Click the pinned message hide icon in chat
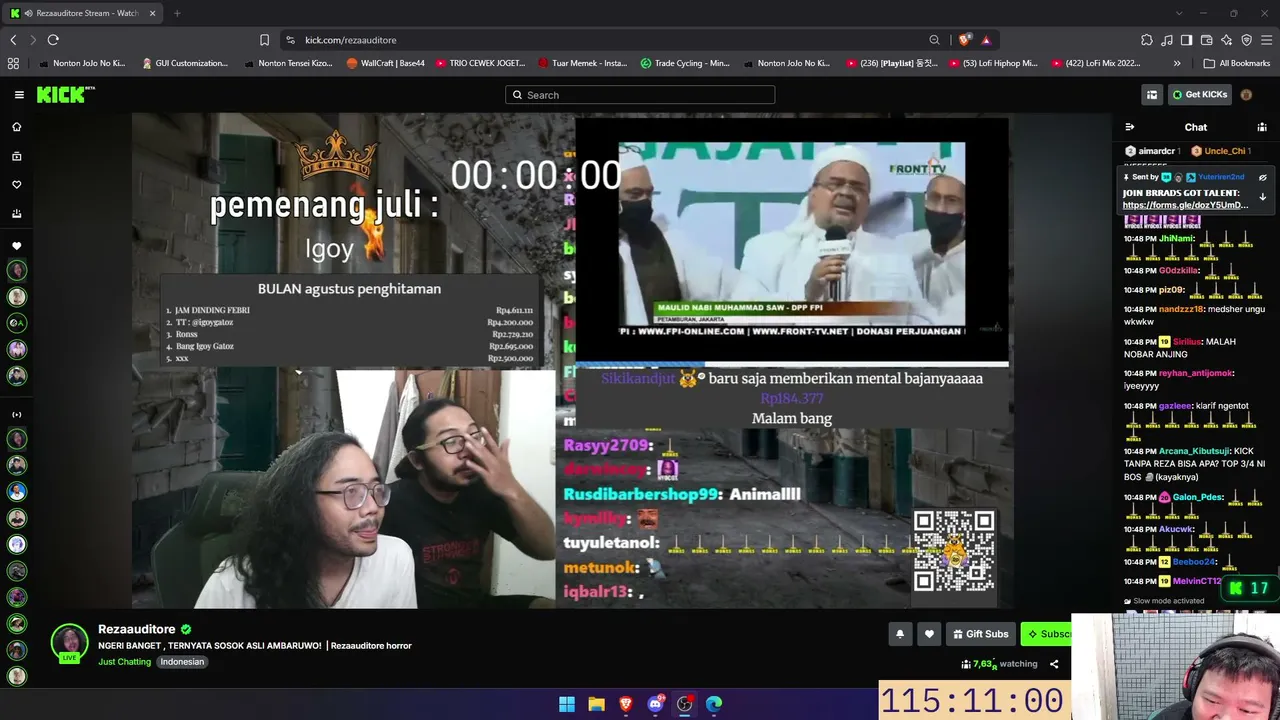The height and width of the screenshot is (720, 1280). pyautogui.click(x=1262, y=177)
